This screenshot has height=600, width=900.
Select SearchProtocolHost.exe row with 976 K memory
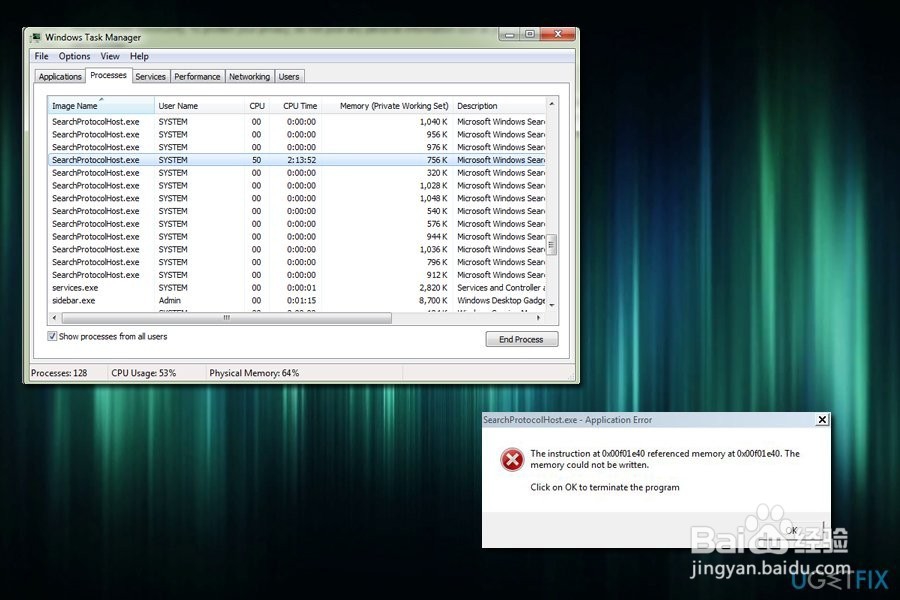297,147
